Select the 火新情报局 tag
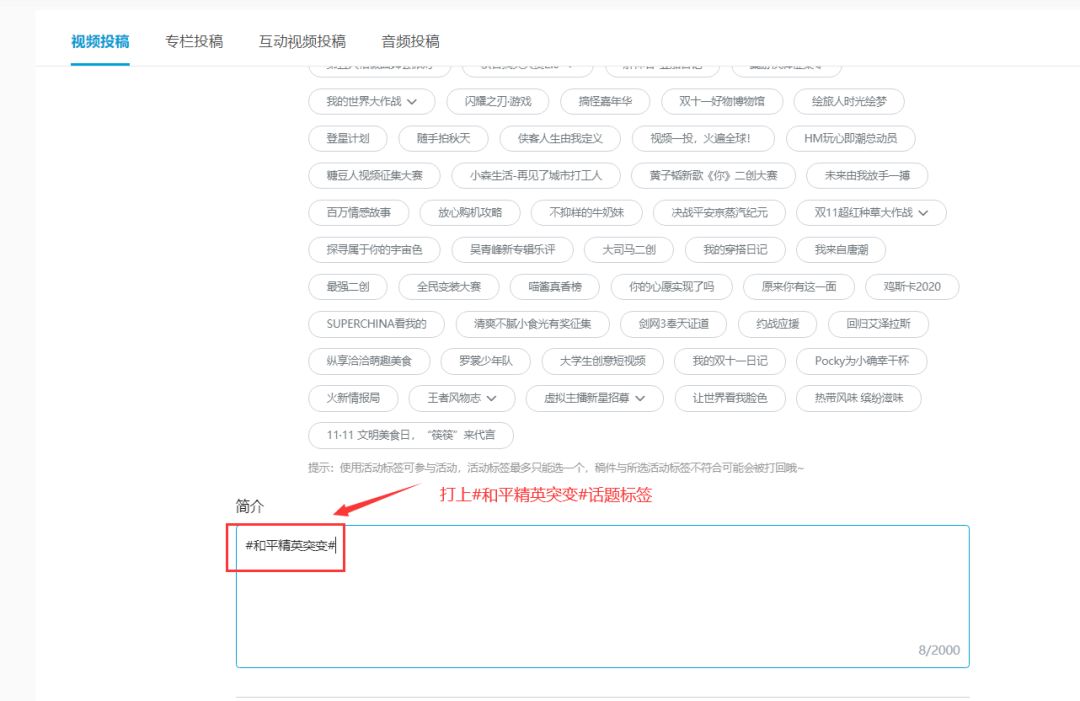 click(x=353, y=398)
